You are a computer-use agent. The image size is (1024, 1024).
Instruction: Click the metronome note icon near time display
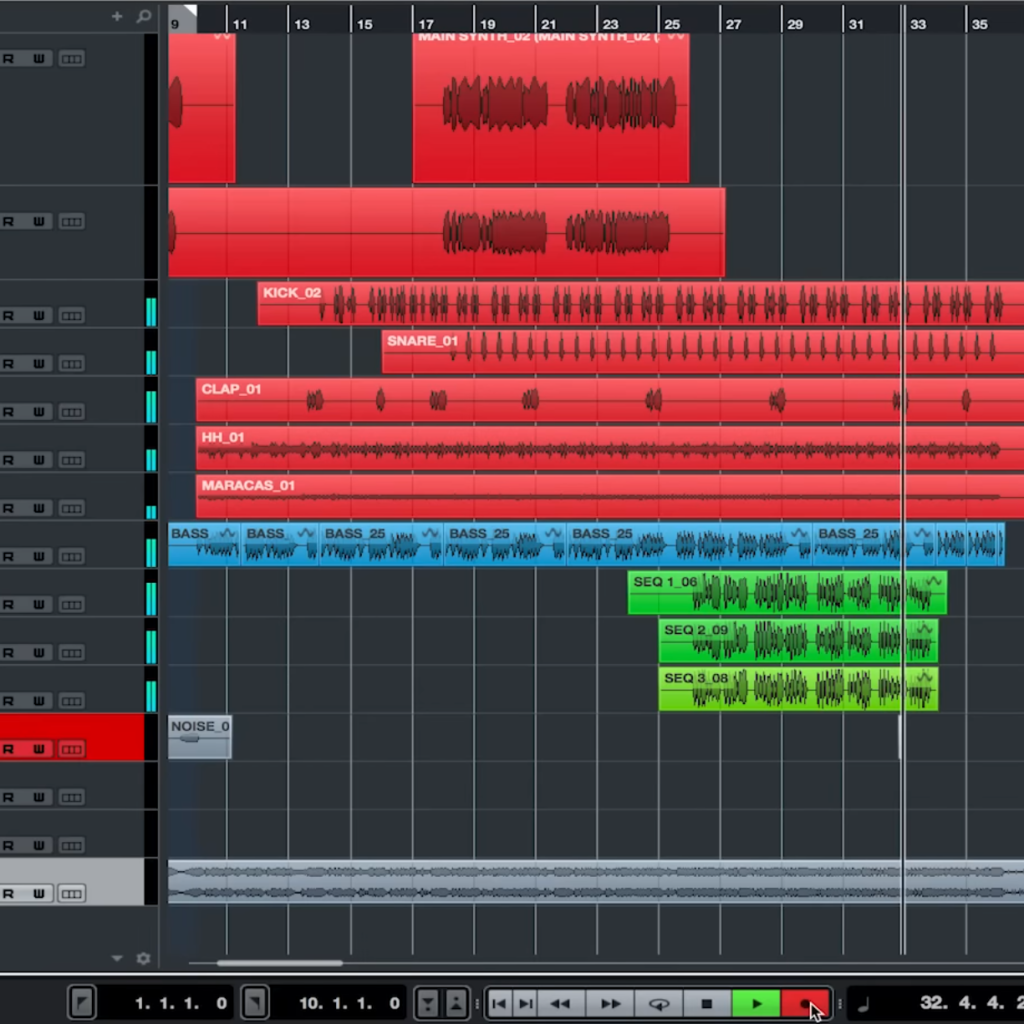[x=862, y=1003]
